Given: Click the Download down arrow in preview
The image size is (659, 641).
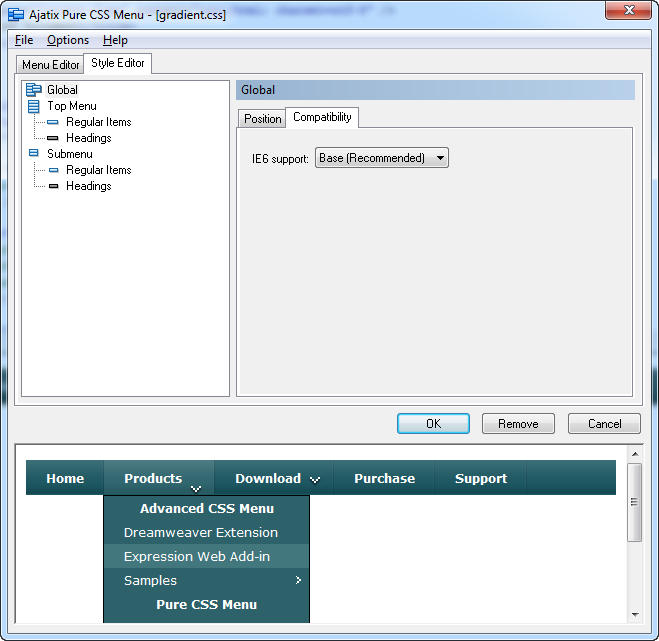Looking at the screenshot, I should click(315, 480).
